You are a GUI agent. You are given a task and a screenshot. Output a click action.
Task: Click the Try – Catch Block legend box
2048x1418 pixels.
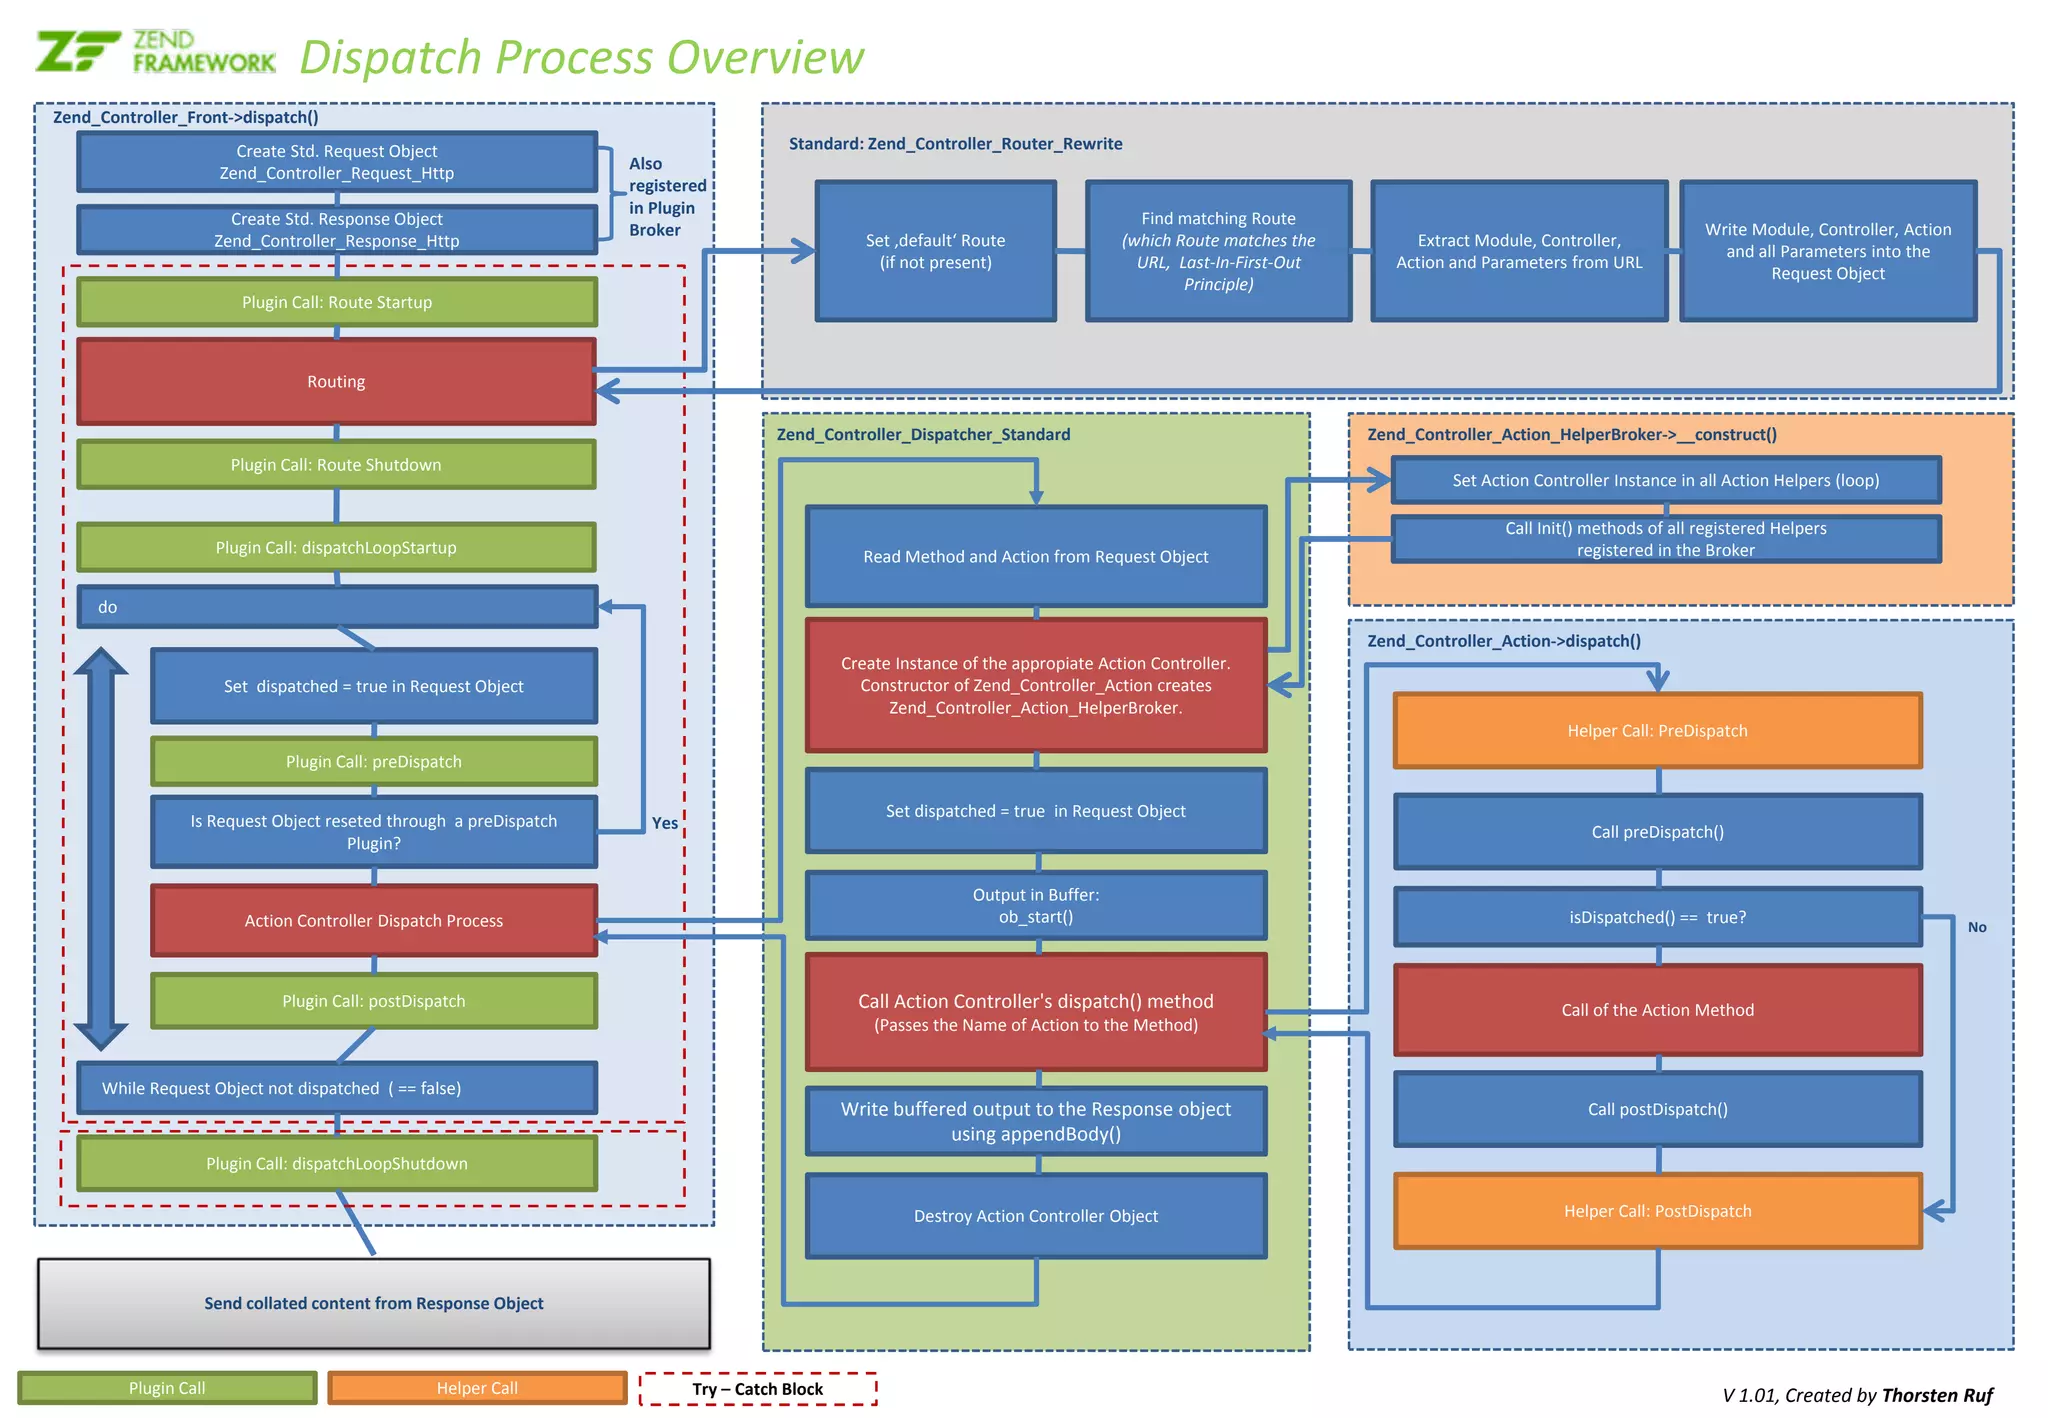[x=757, y=1389]
